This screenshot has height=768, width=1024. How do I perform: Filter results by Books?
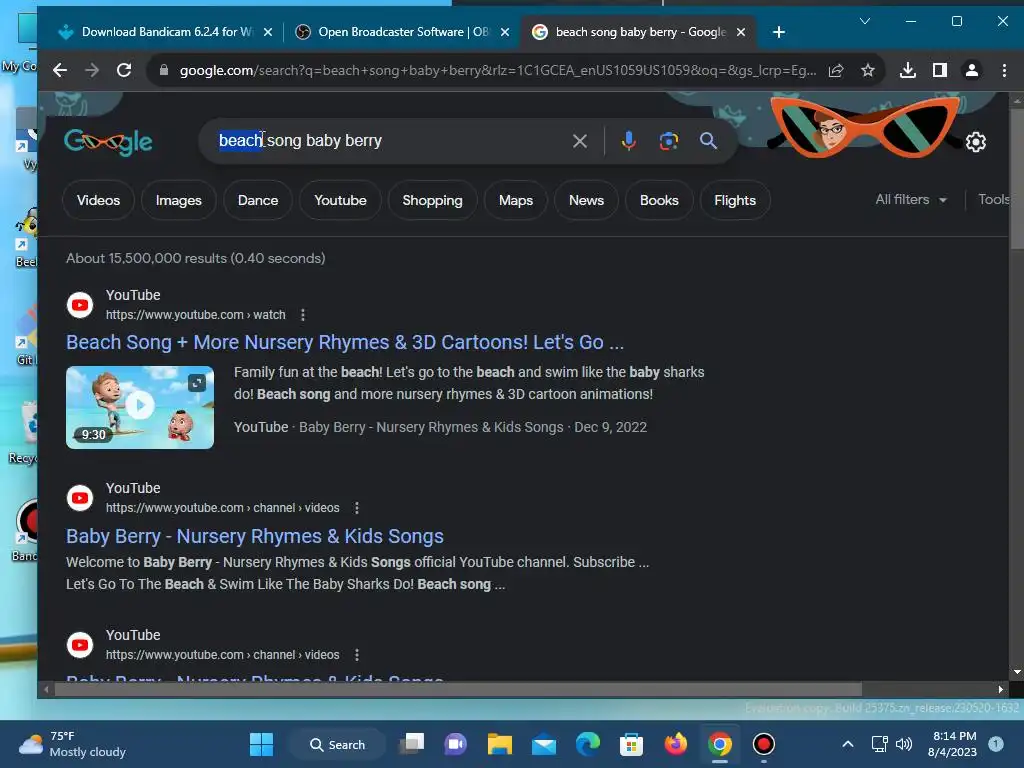[659, 200]
